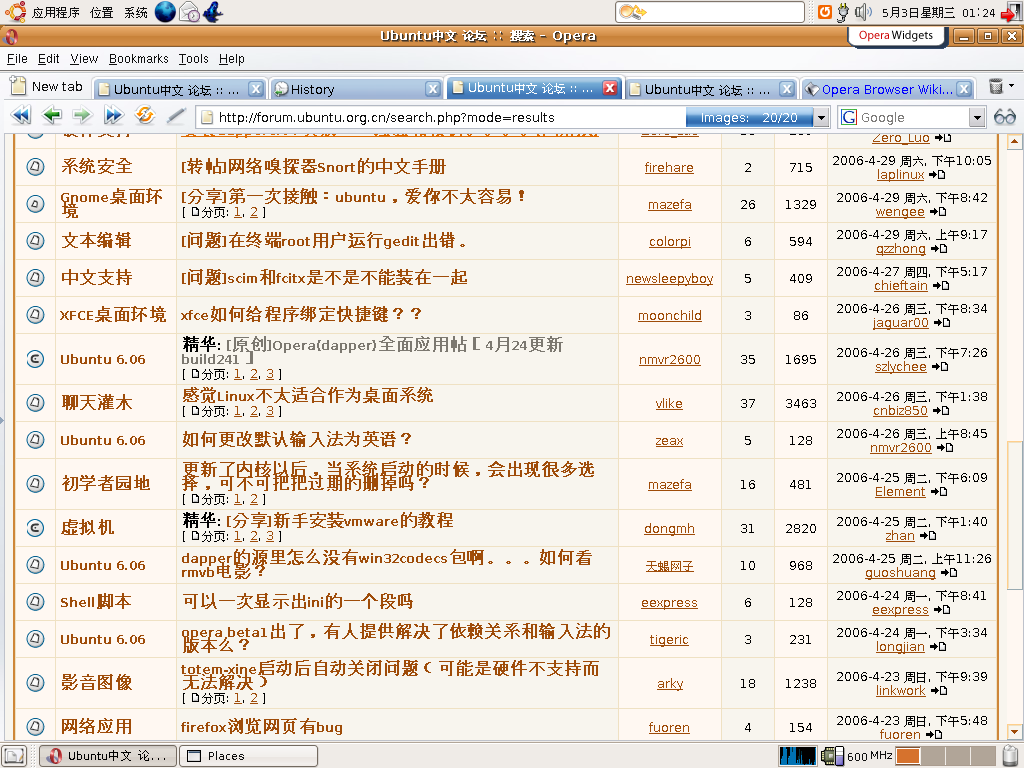
Task: Open the Bookmarks menu
Action: tap(138, 59)
